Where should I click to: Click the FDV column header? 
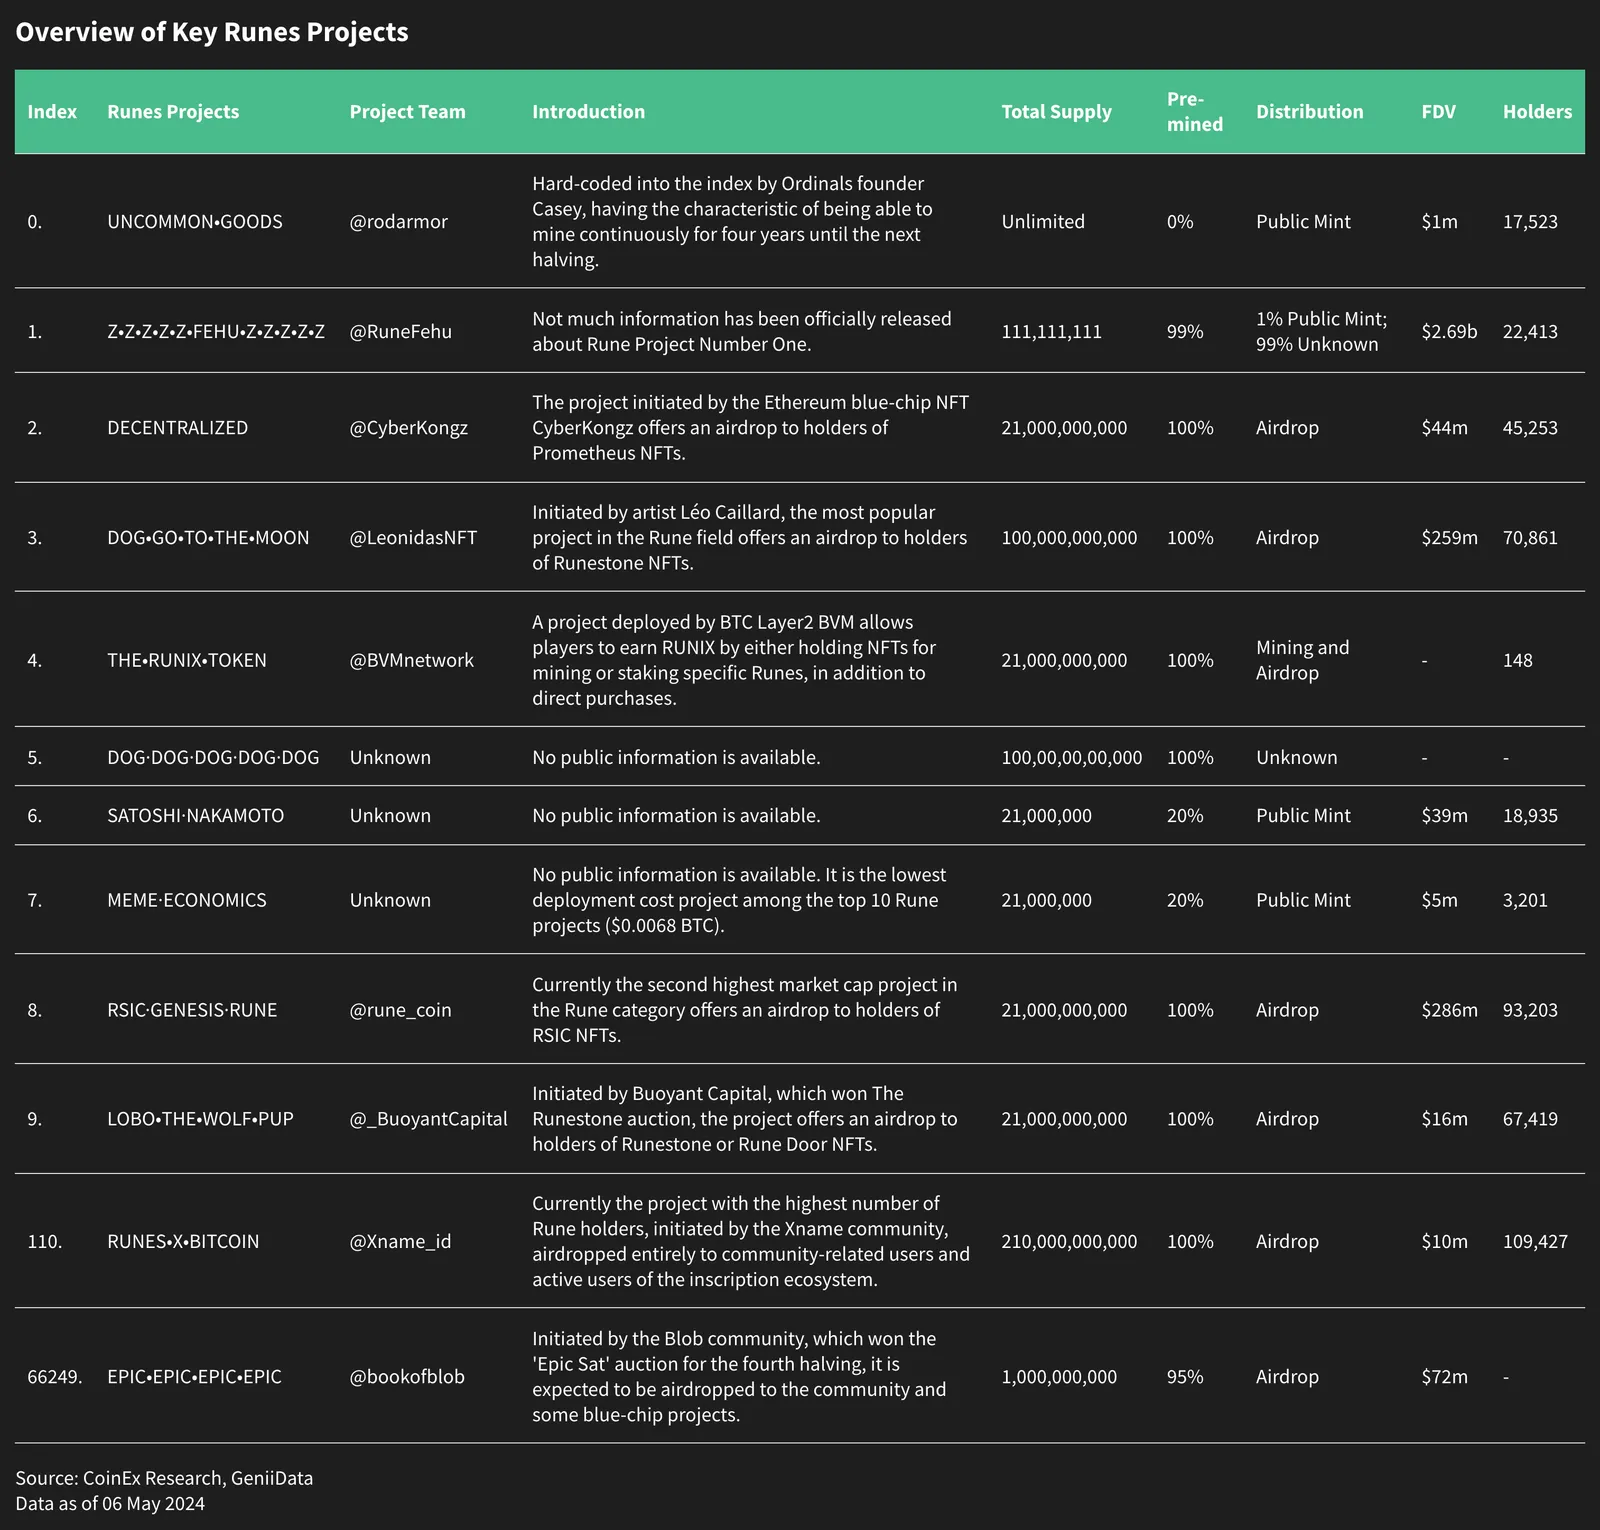[1438, 112]
